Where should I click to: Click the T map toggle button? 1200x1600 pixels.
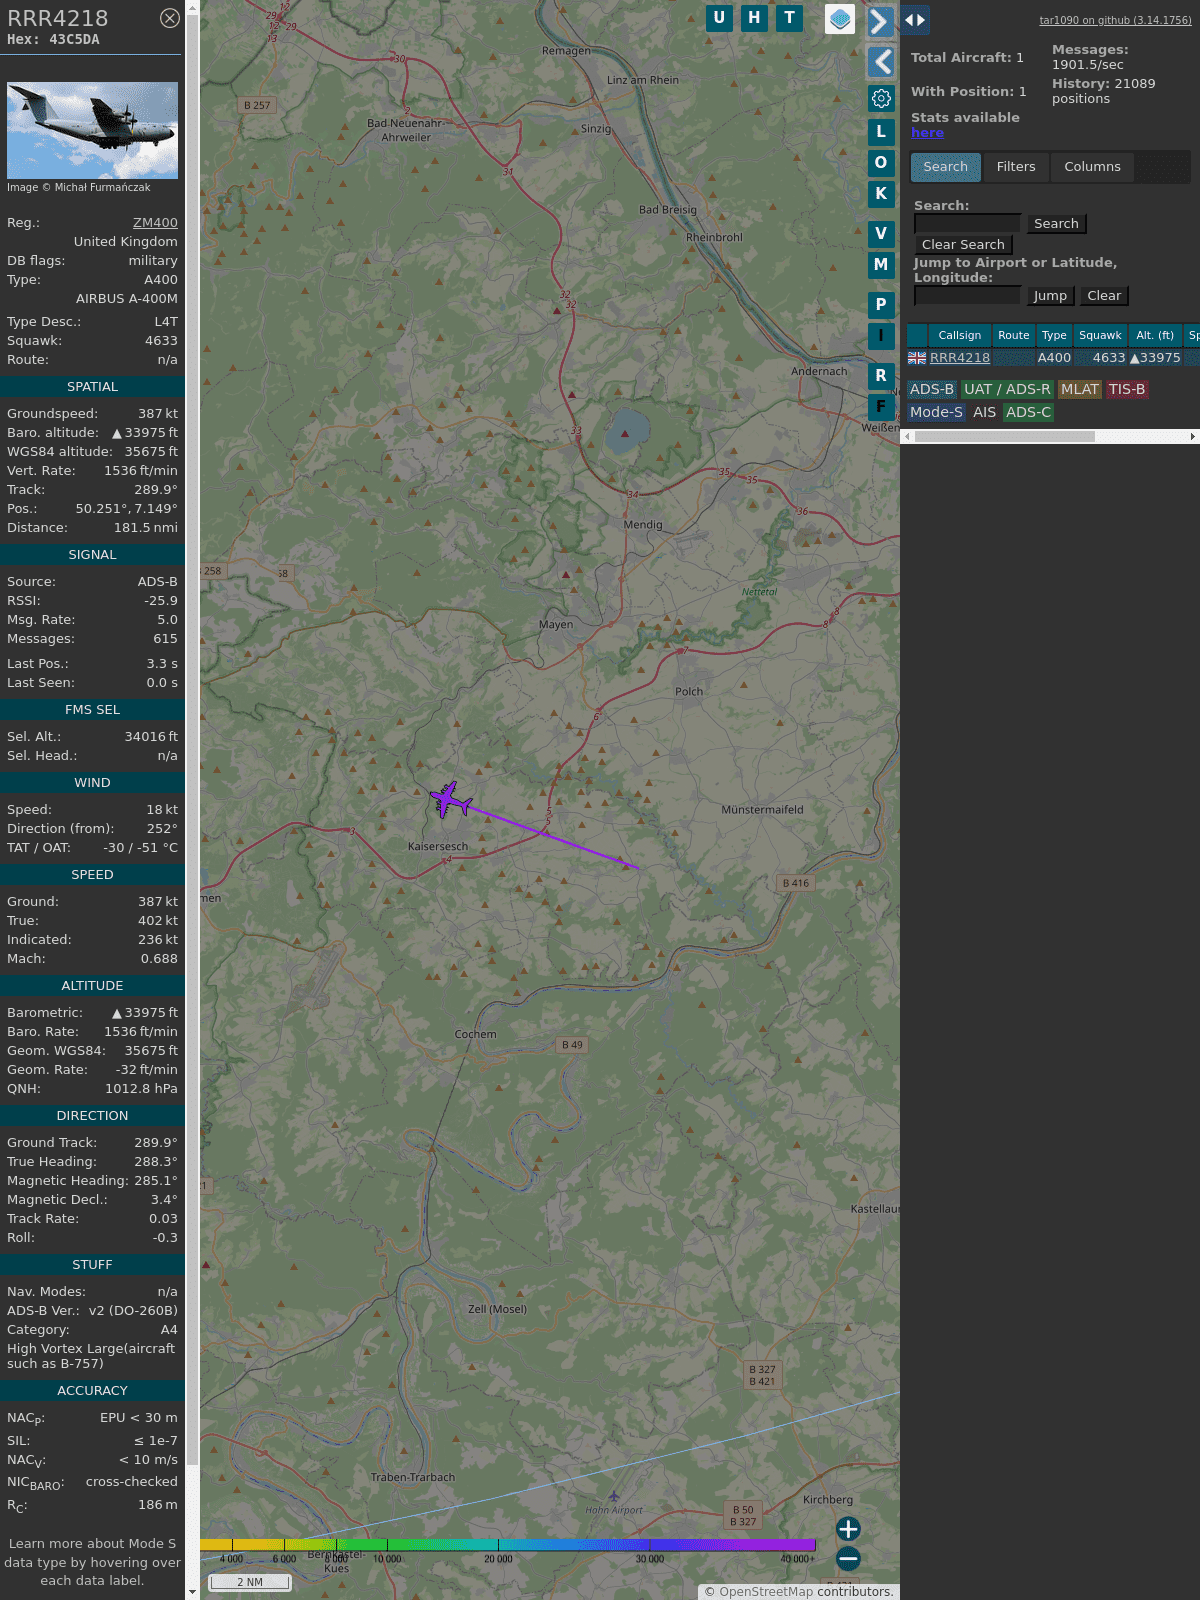pyautogui.click(x=789, y=18)
